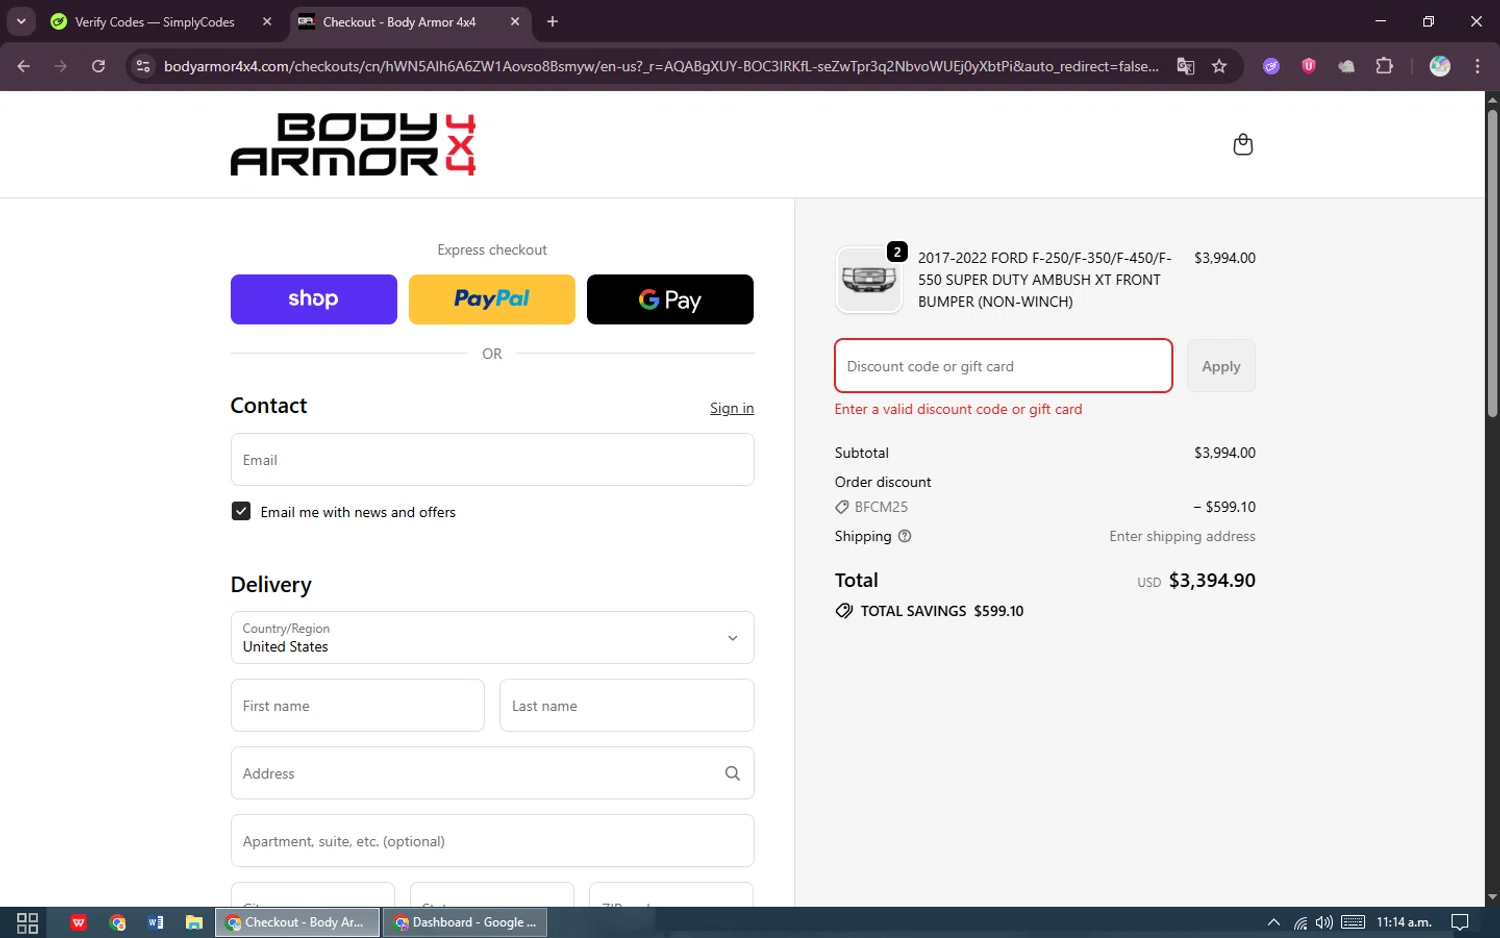Image resolution: width=1500 pixels, height=938 pixels.
Task: Open the red WPS Office taskbar icon
Action: tap(79, 922)
